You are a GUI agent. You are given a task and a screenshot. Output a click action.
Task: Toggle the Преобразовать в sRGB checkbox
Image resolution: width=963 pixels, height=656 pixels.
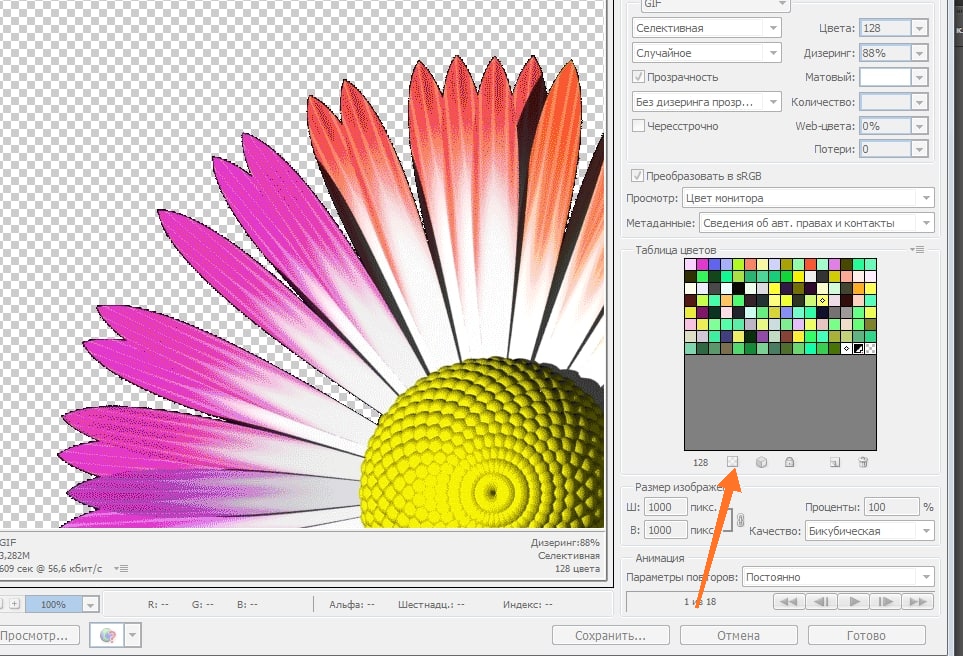click(639, 174)
